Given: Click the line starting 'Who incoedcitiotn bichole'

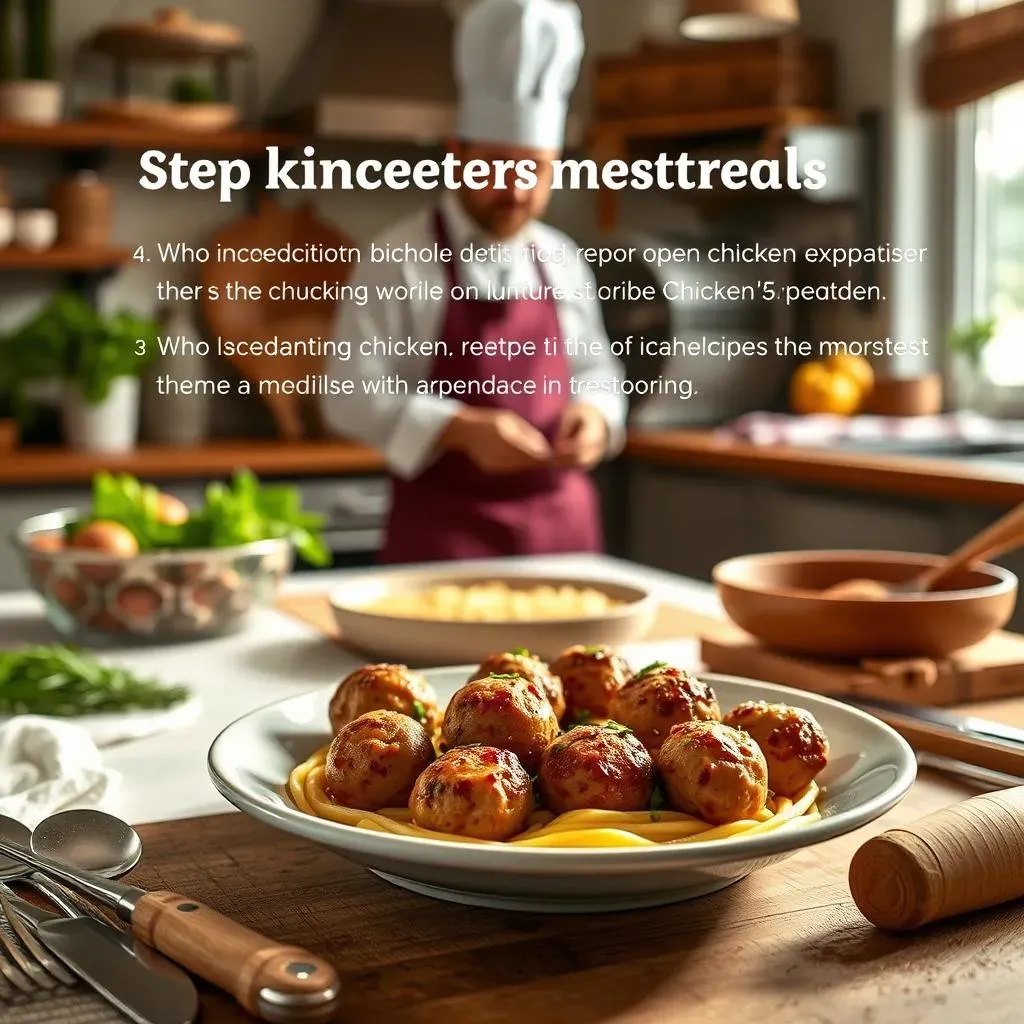Looking at the screenshot, I should pos(541,253).
